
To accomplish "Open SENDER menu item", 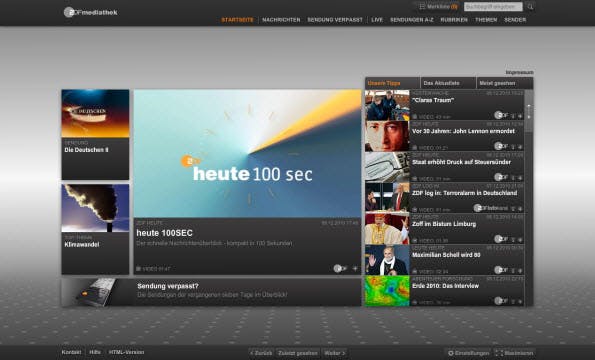I will pos(515,20).
